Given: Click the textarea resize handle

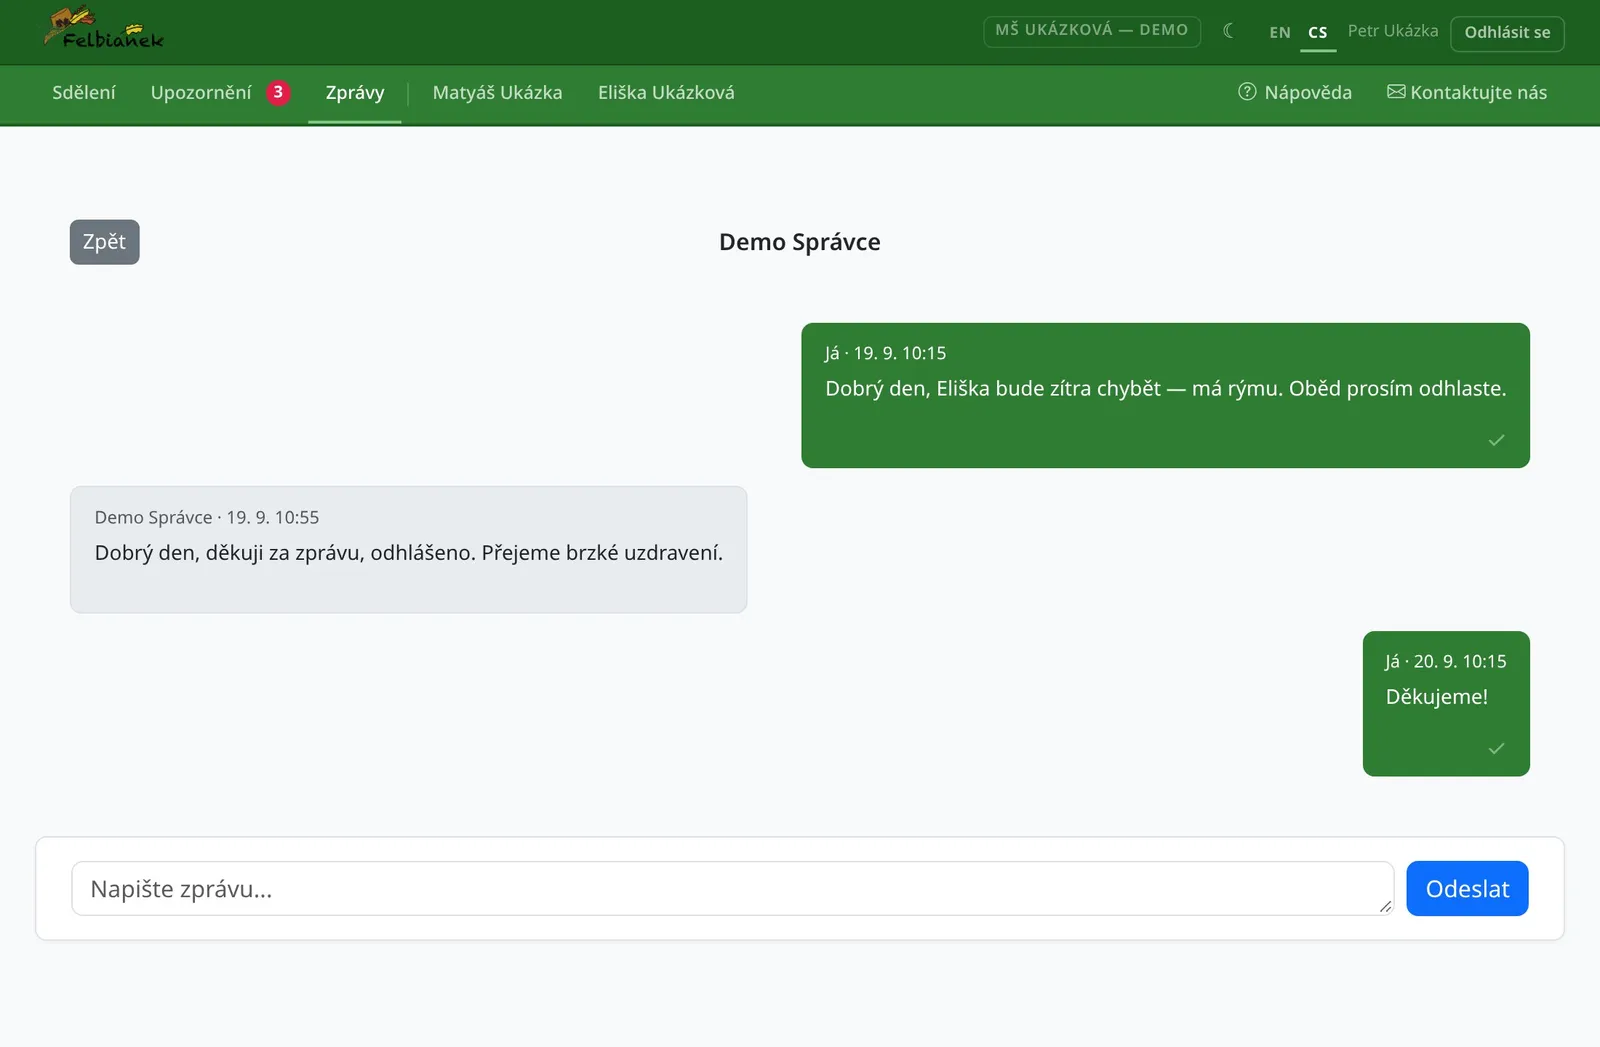Looking at the screenshot, I should coord(1384,906).
